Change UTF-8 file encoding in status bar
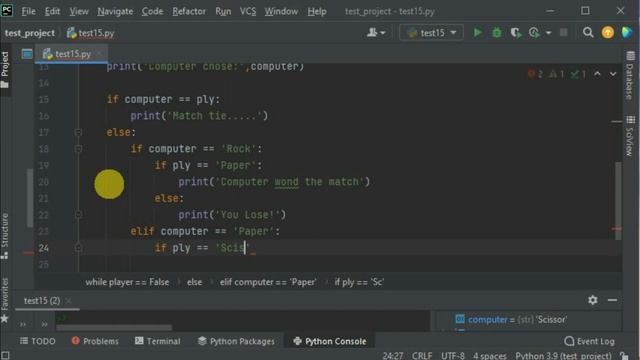 pyautogui.click(x=453, y=356)
